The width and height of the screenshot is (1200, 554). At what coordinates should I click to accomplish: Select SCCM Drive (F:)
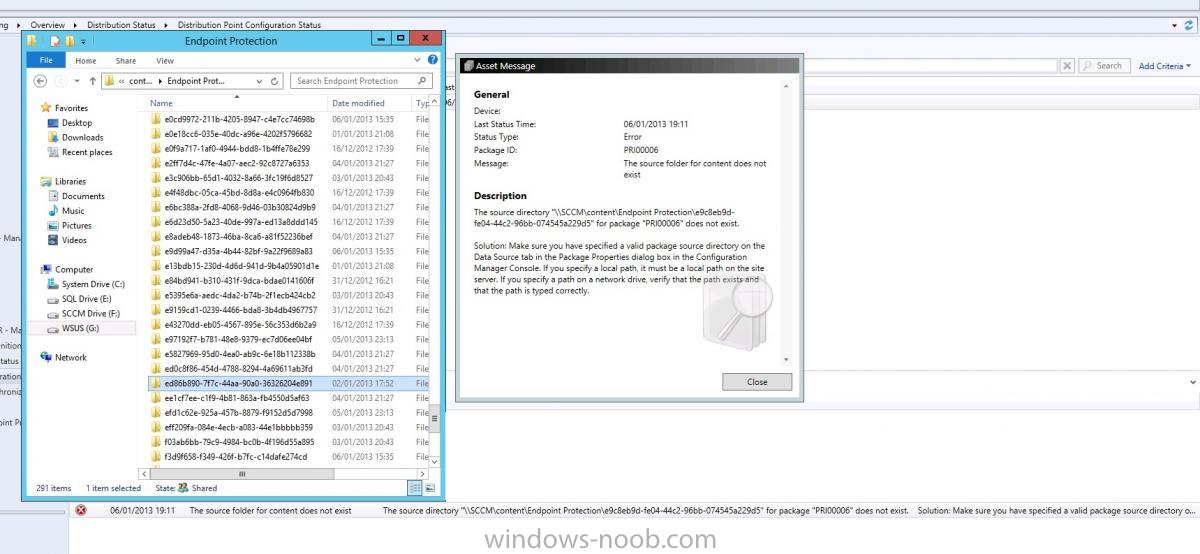(x=90, y=313)
